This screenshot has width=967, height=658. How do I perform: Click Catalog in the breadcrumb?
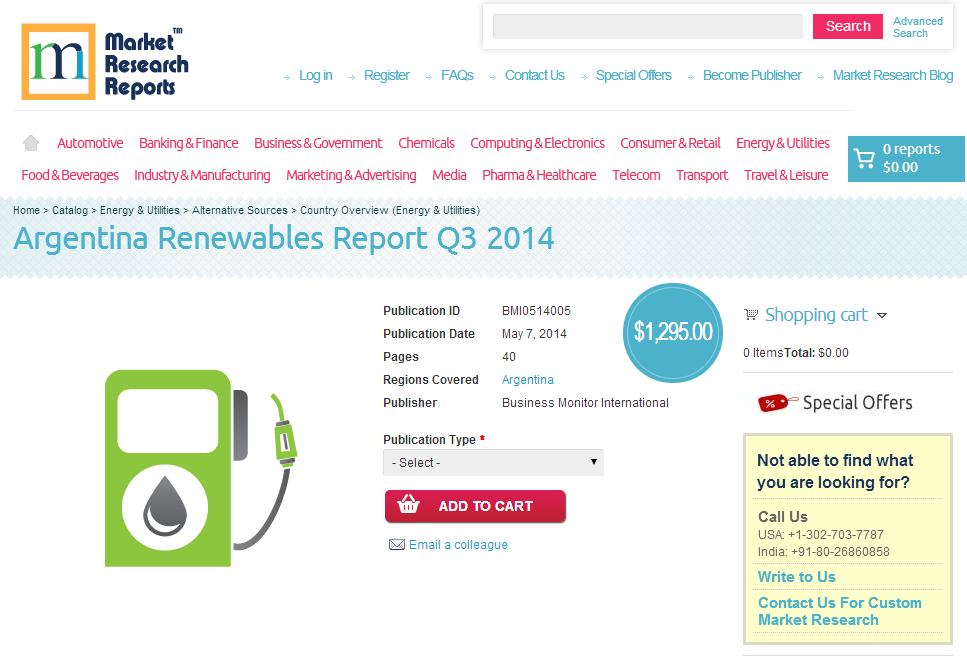point(70,210)
